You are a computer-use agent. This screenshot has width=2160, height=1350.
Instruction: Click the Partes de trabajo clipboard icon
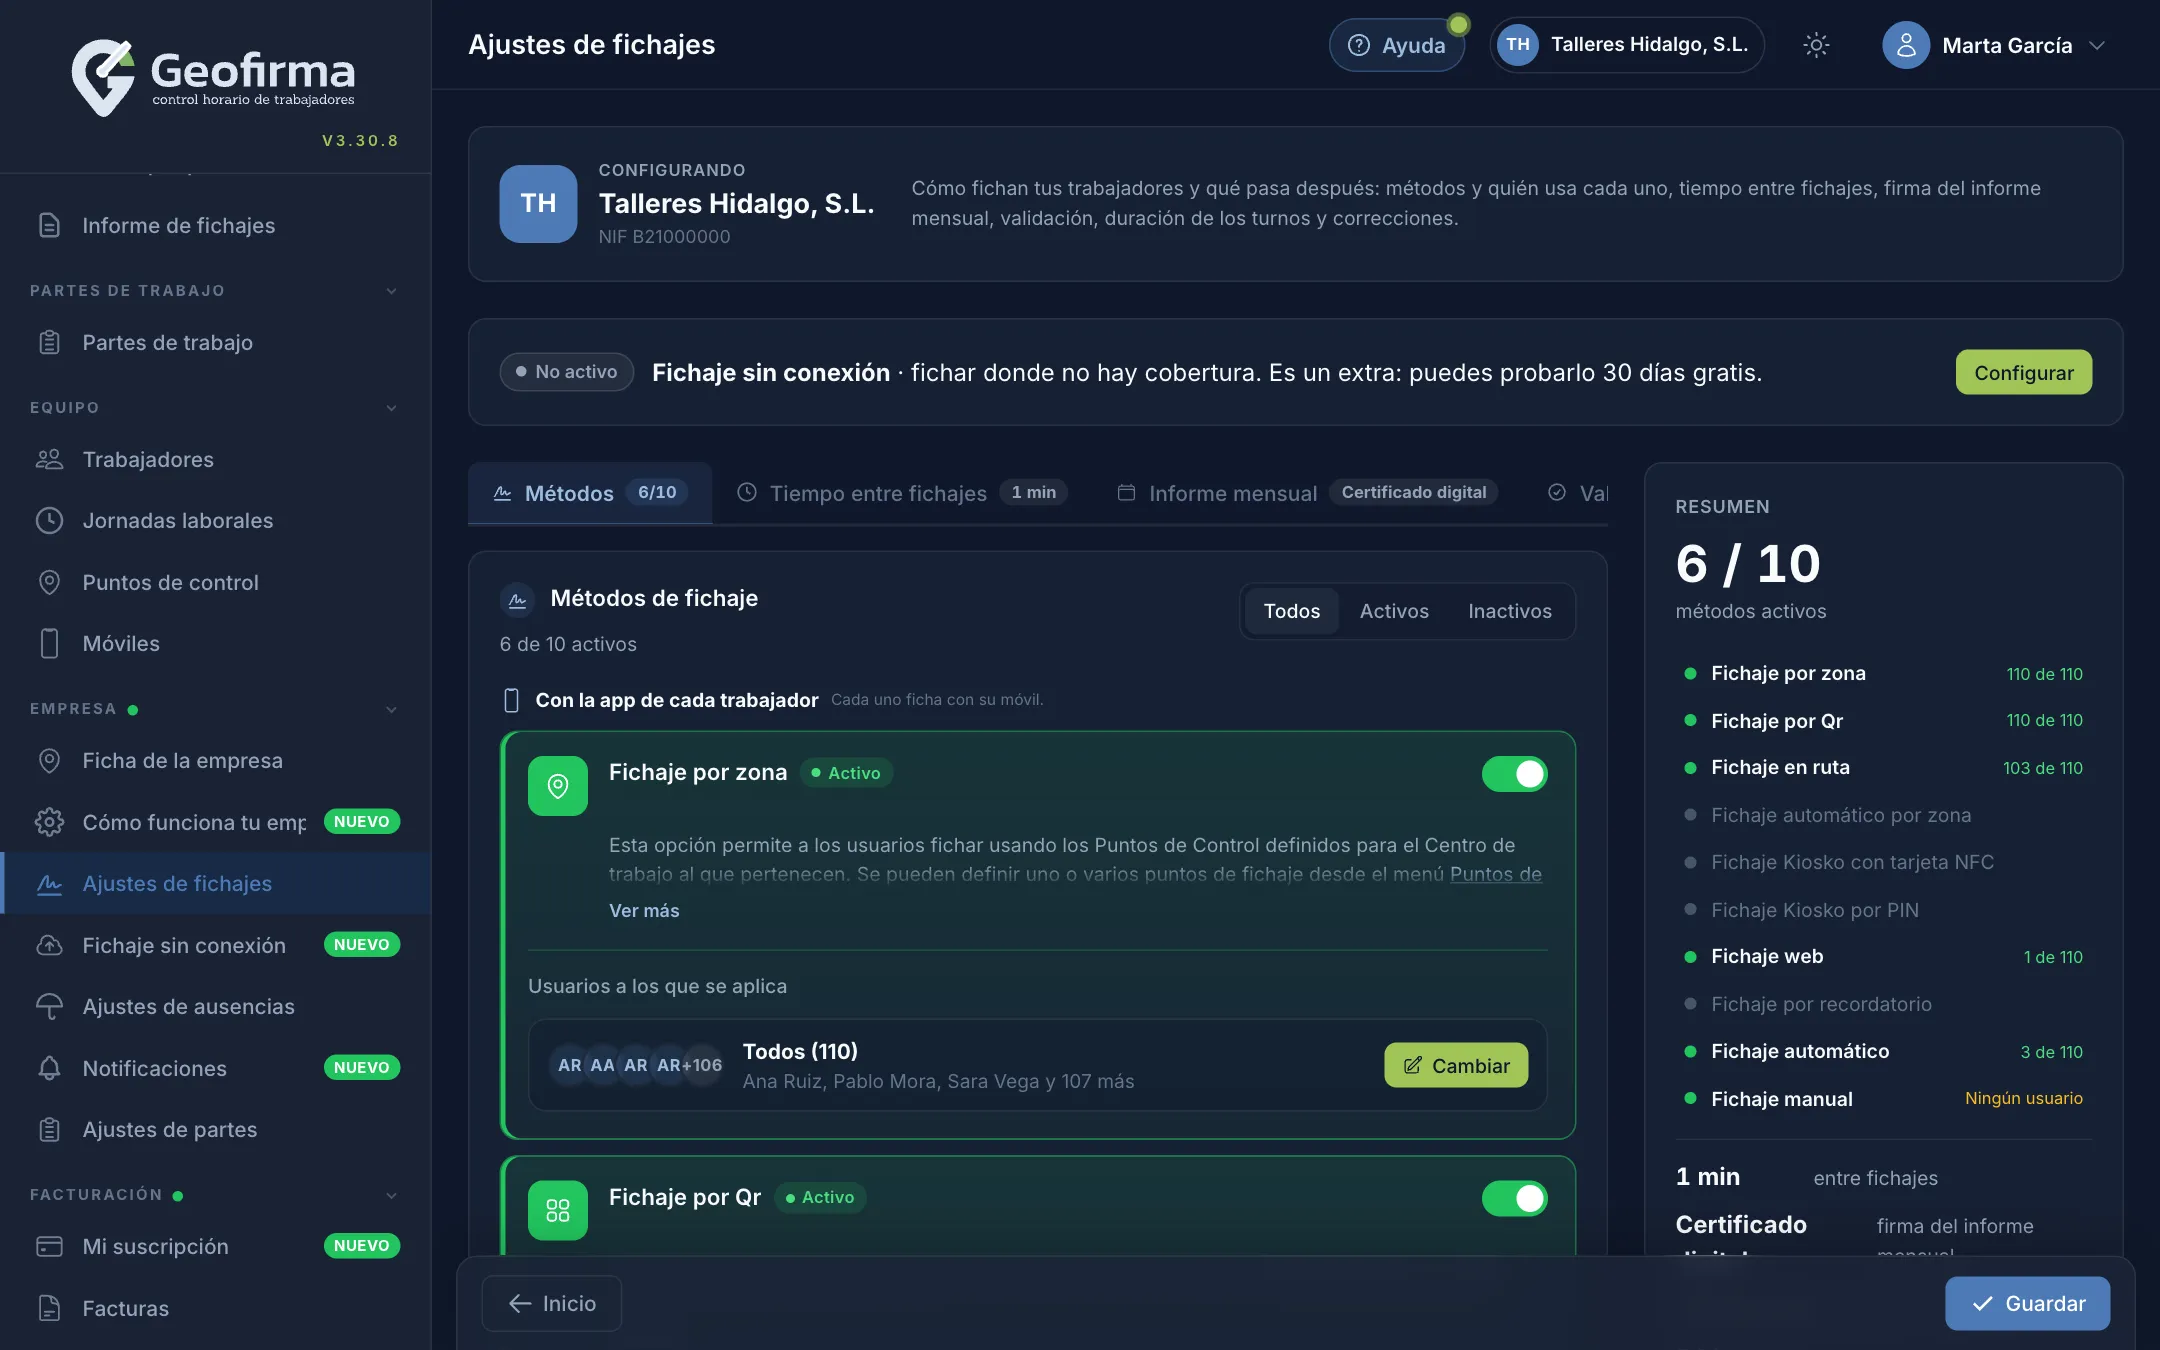(49, 343)
